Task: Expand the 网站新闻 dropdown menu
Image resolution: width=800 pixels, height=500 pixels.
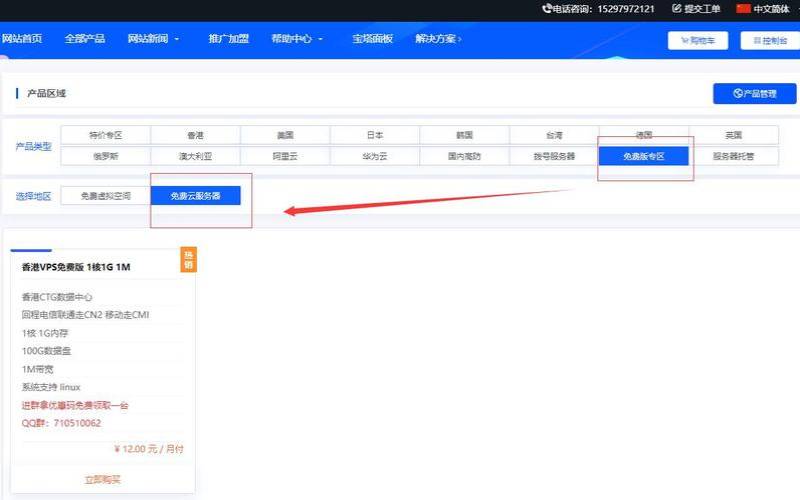Action: click(x=177, y=40)
